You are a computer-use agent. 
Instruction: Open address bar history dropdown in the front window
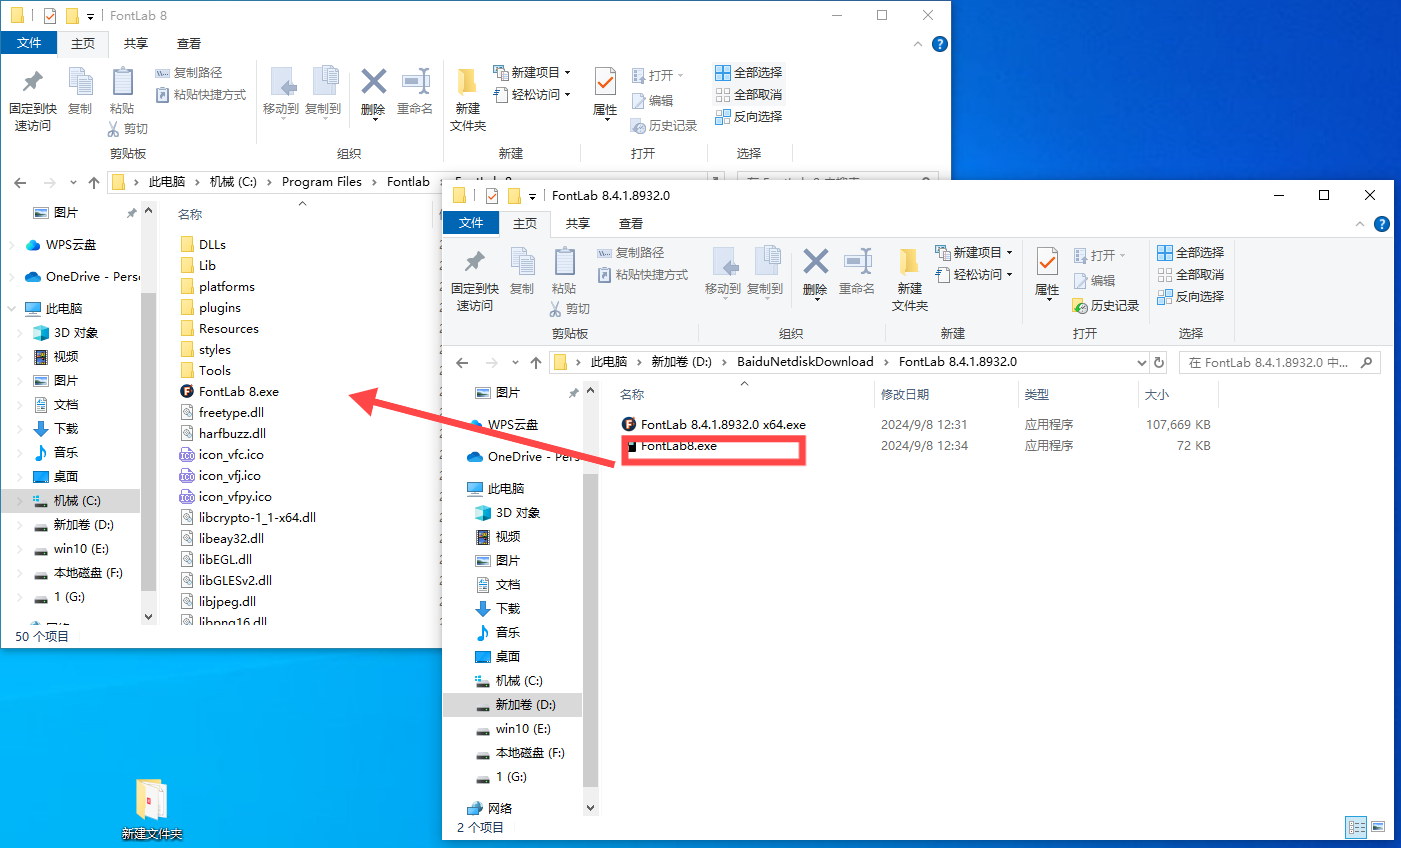(x=1141, y=362)
